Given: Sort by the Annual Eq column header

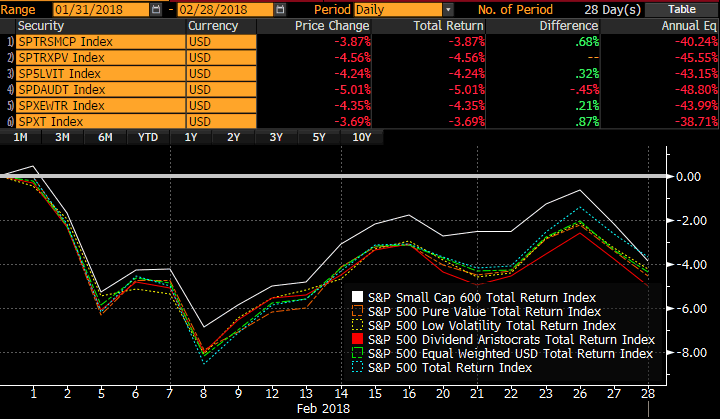Looking at the screenshot, I should coord(660,26).
